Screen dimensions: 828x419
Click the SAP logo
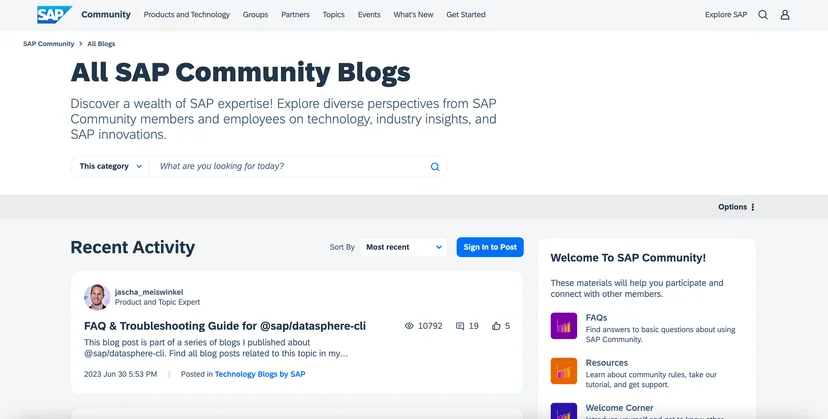tap(54, 15)
